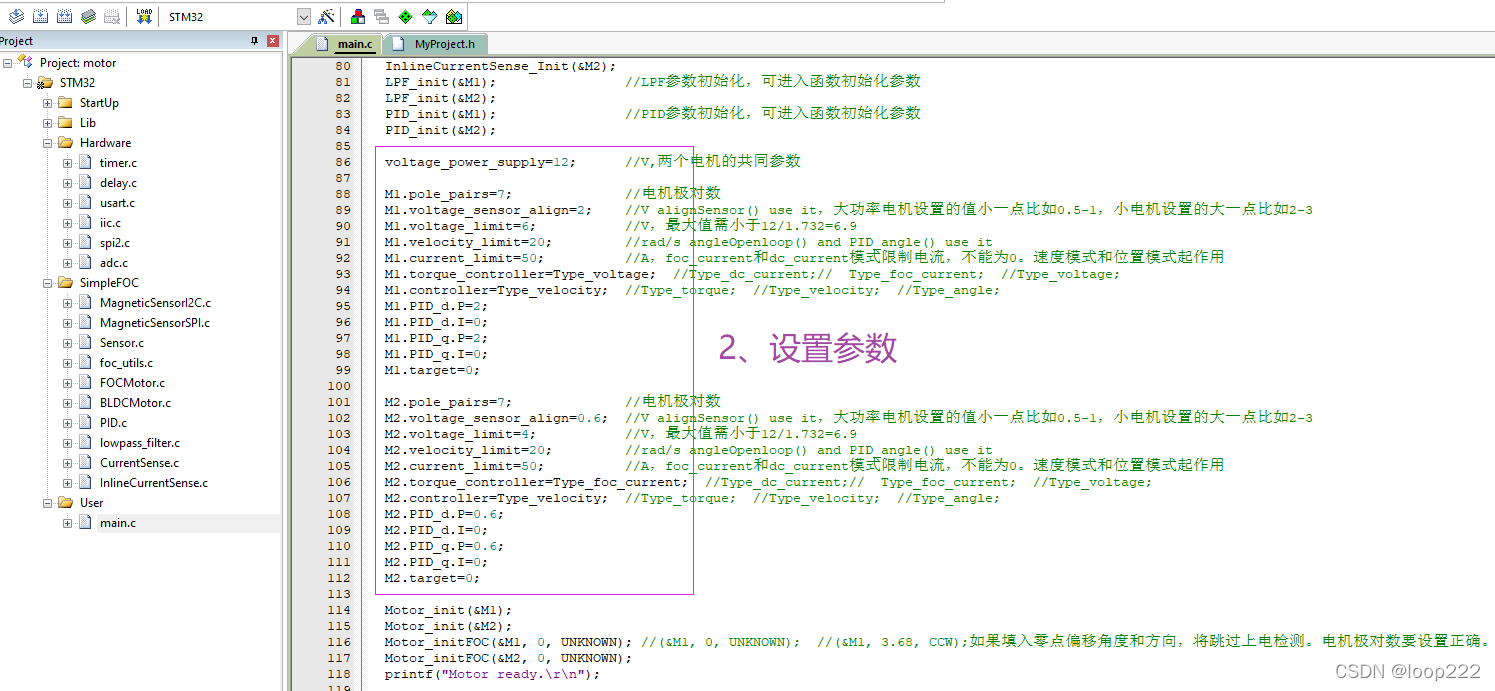Click the Batch Build toolbar icon
1495x691 pixels.
[89, 16]
